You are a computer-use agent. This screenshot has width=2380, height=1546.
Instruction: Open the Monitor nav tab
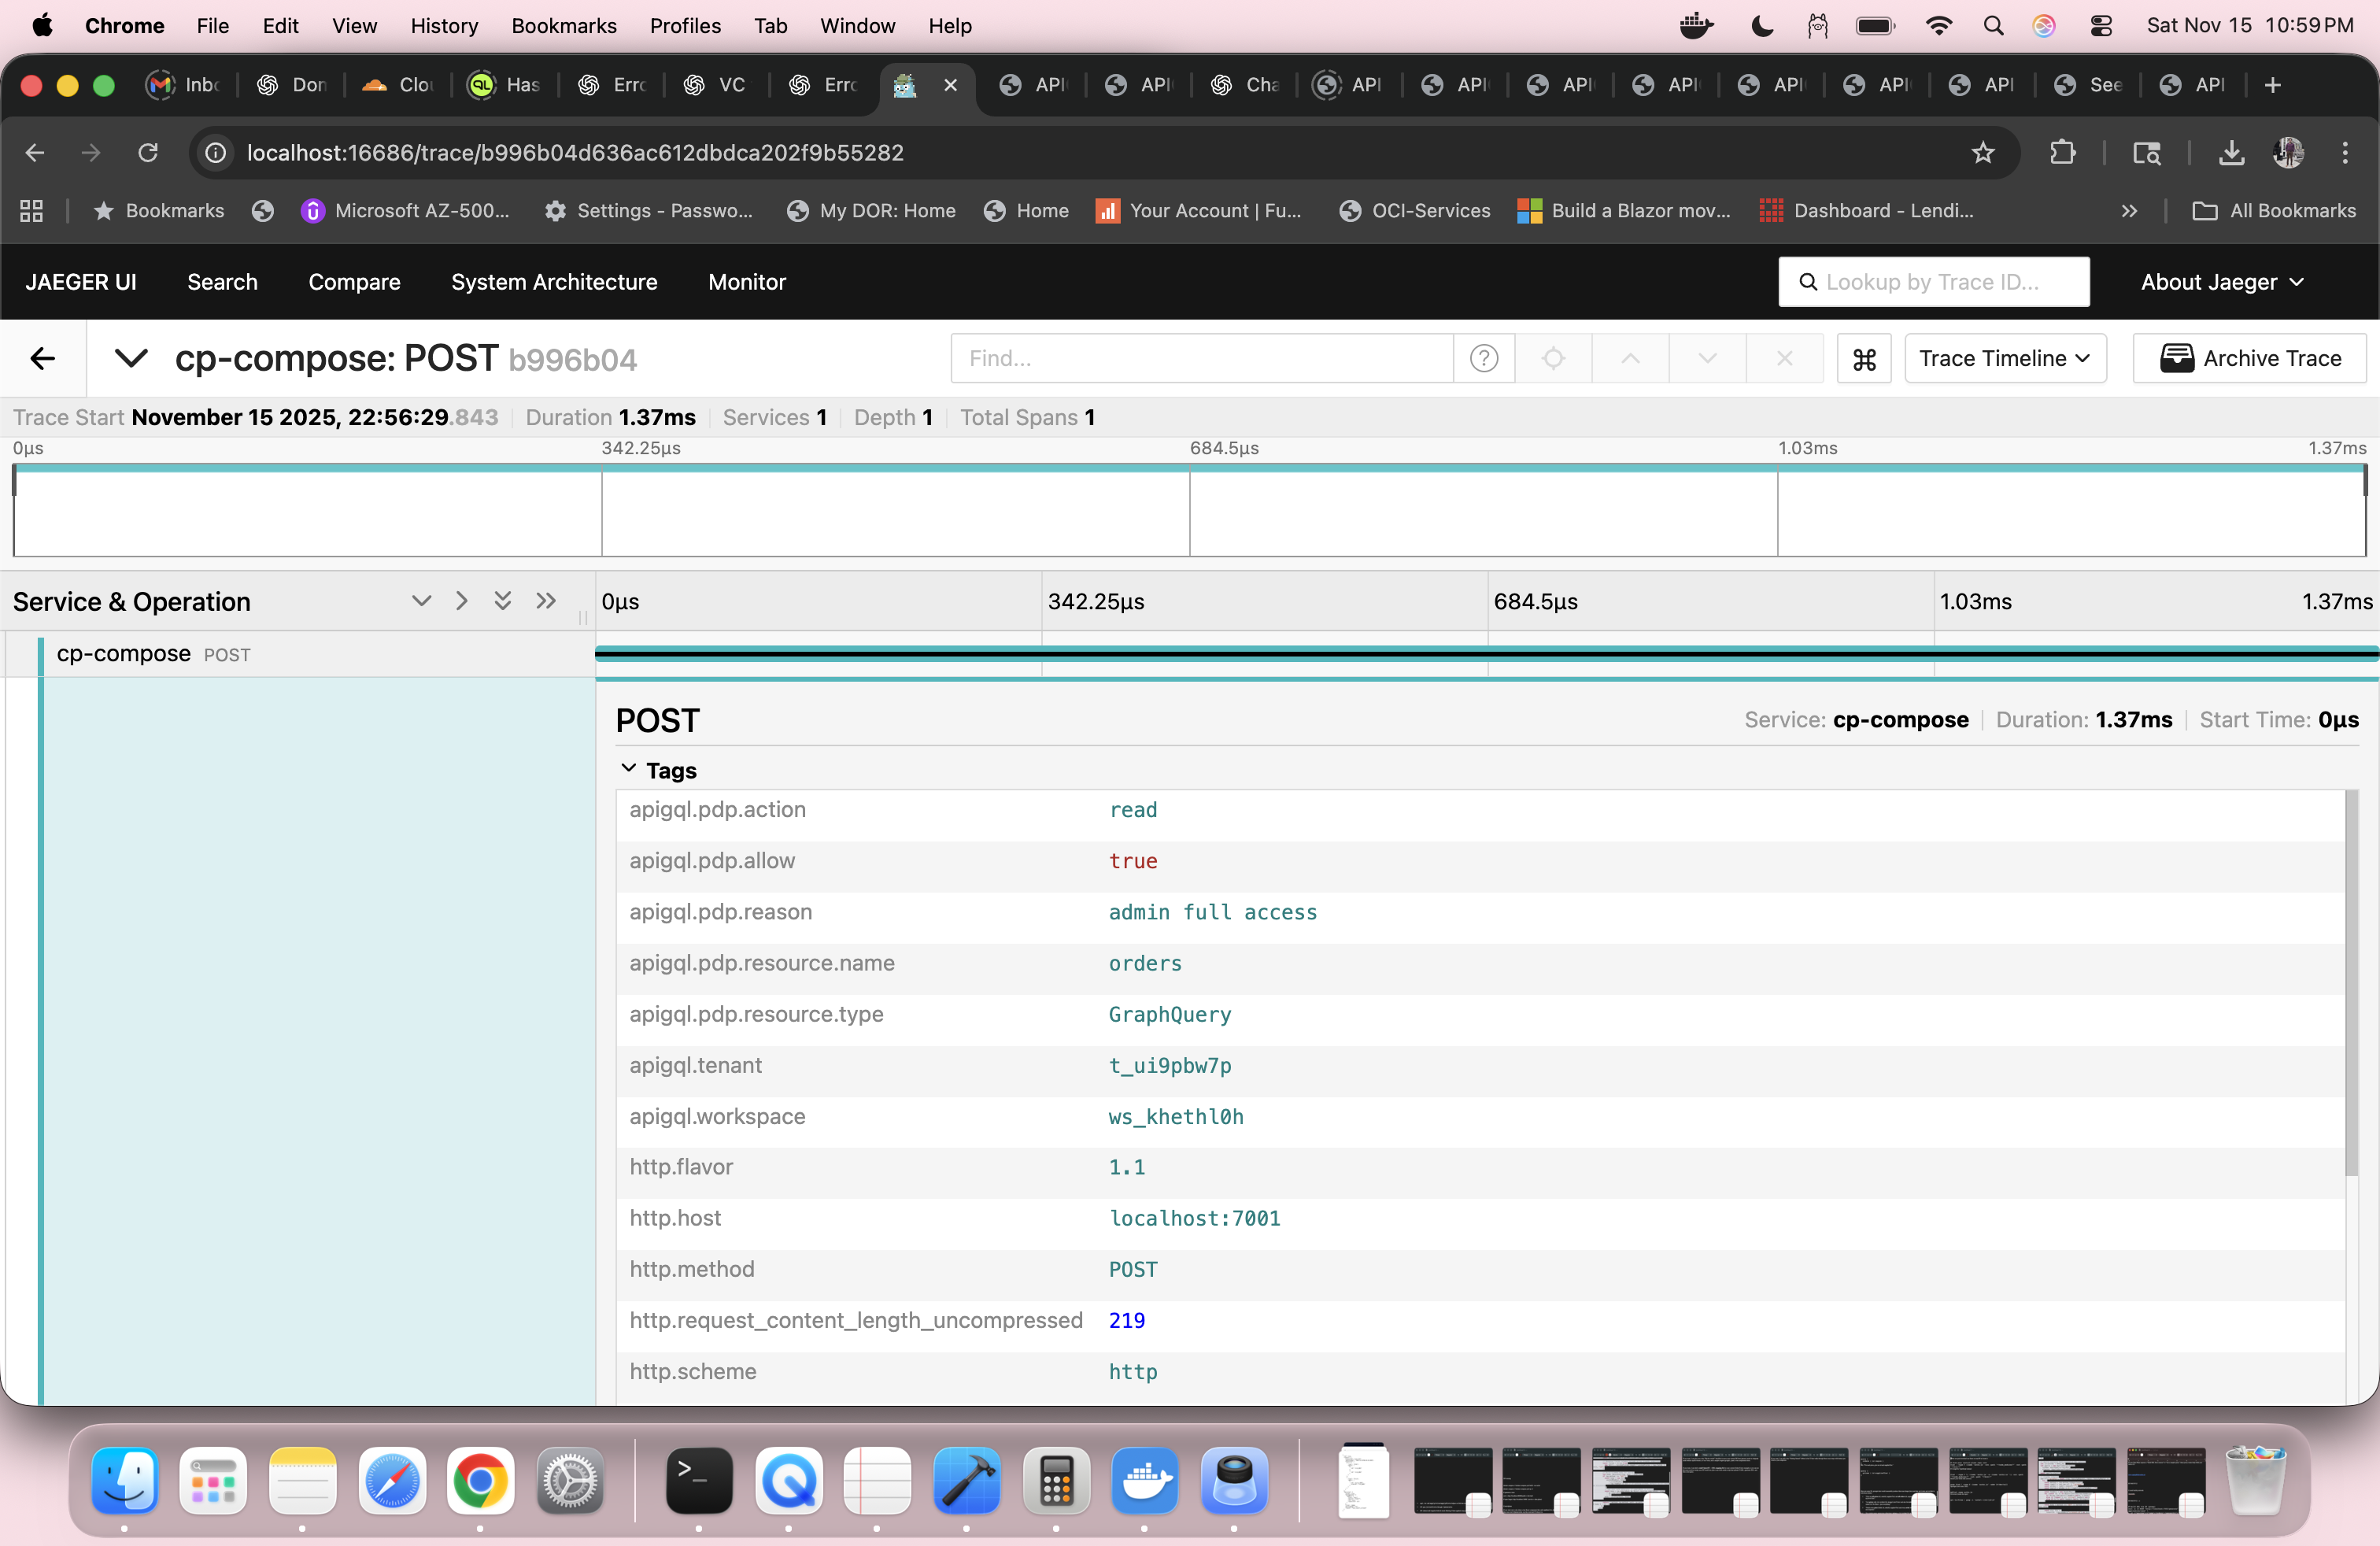747,283
